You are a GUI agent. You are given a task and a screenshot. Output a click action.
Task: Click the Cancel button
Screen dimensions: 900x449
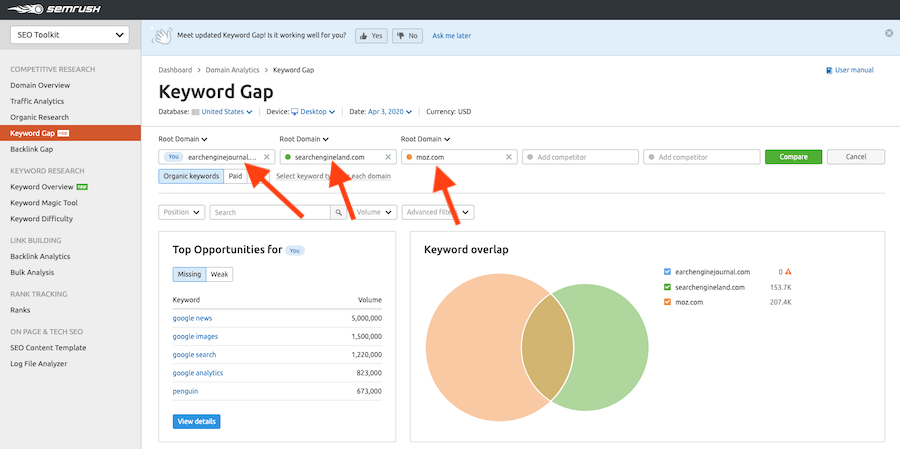[856, 157]
